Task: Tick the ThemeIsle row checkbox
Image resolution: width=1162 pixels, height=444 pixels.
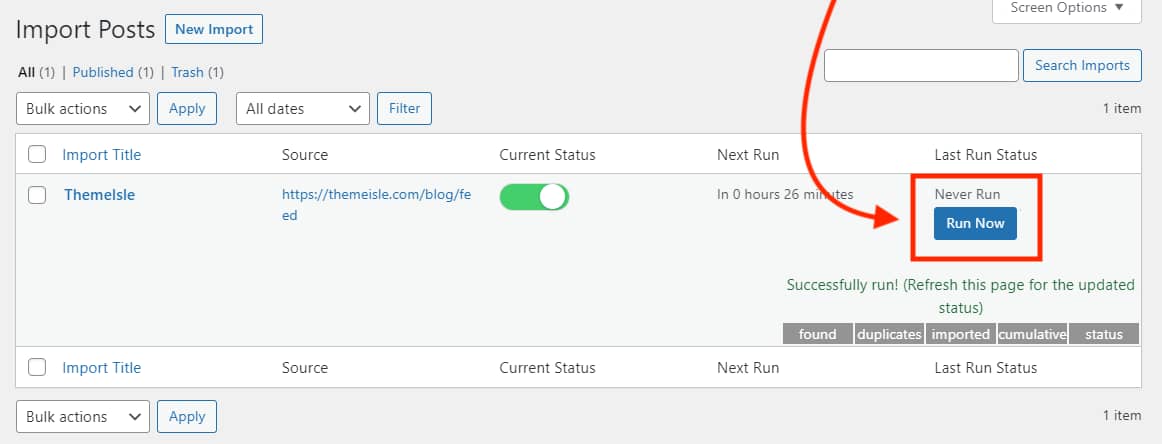Action: coord(37,195)
